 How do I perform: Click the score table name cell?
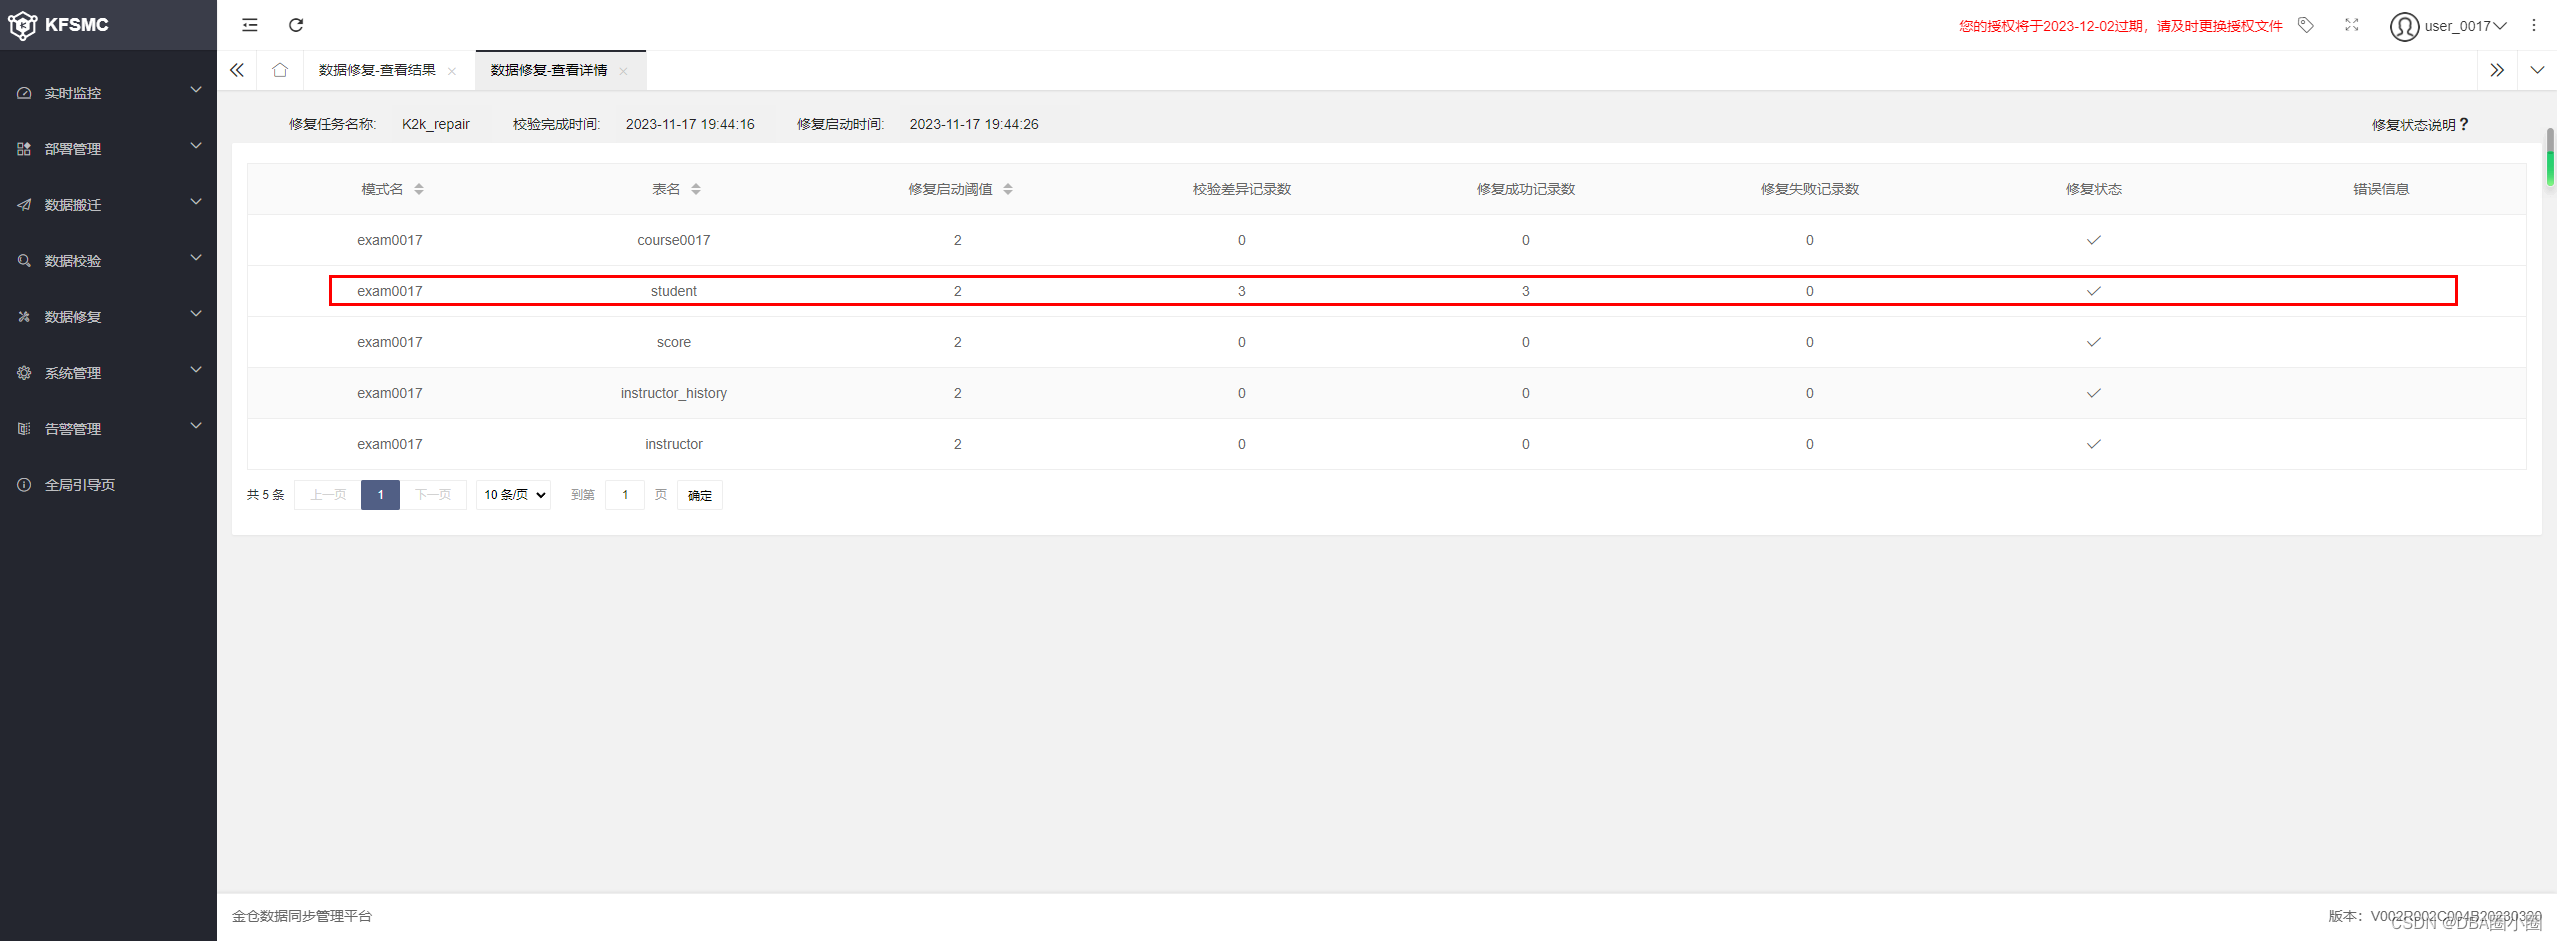tap(674, 342)
